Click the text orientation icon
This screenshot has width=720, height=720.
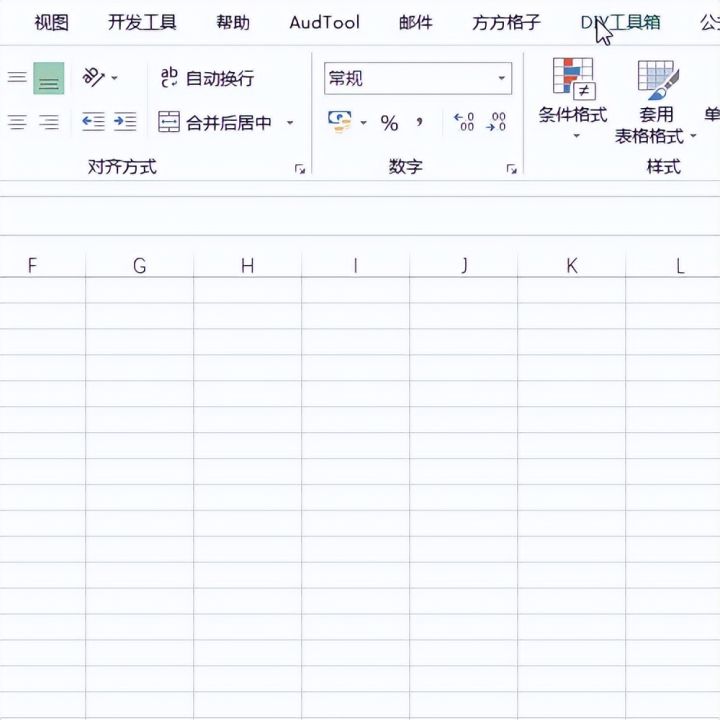(x=93, y=77)
